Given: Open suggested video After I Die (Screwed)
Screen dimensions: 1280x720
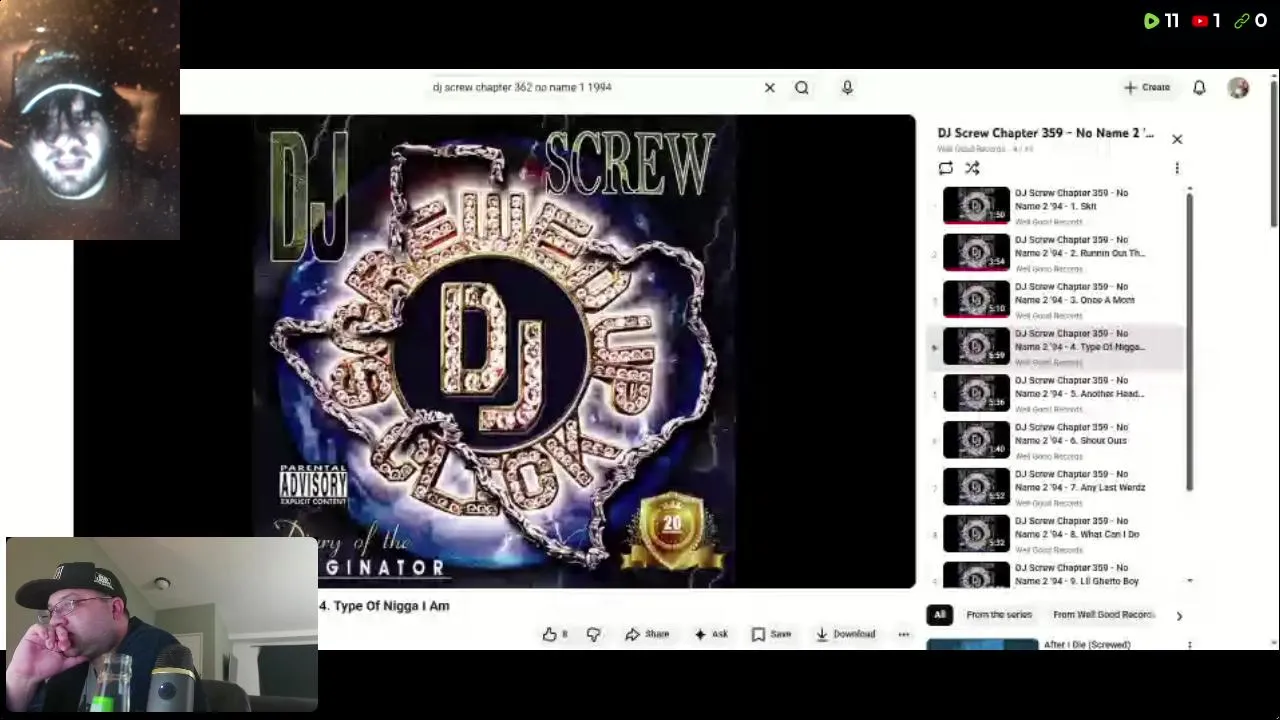Looking at the screenshot, I should [1087, 645].
